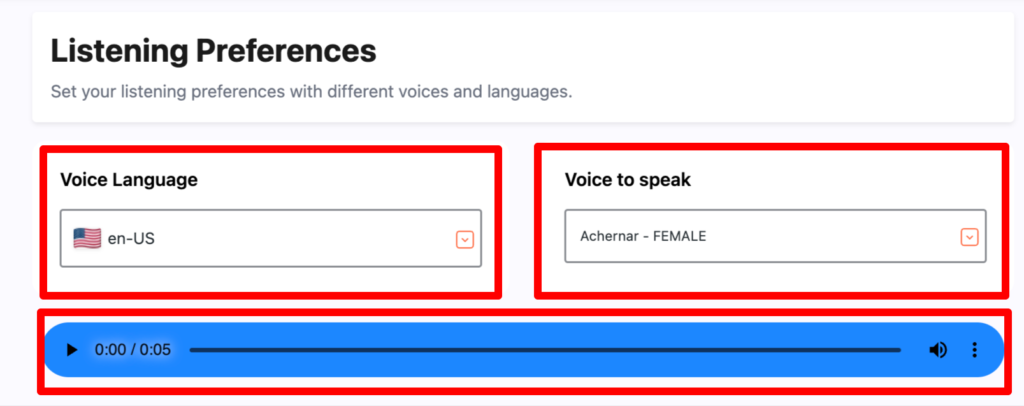The height and width of the screenshot is (406, 1024).
Task: Click the 0:00 / 0:05 time display
Action: coord(133,351)
